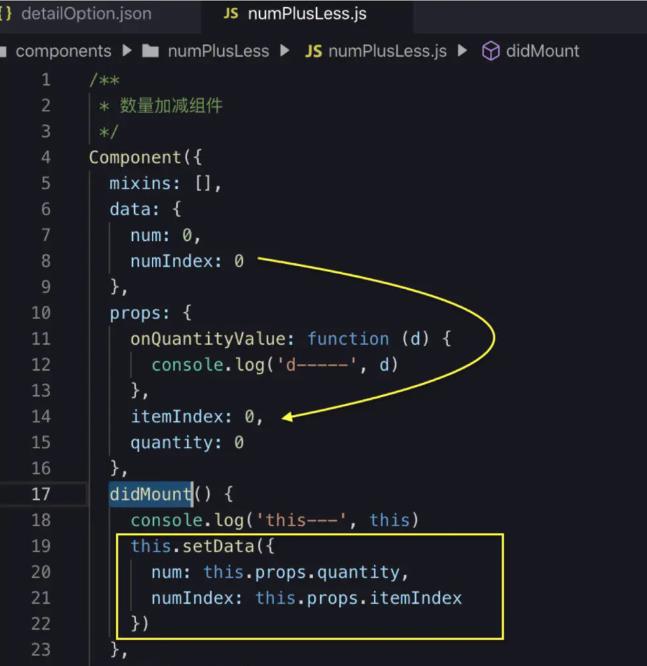Image resolution: width=647 pixels, height=666 pixels.
Task: Click console.log('this---', this) statement
Action: [x=274, y=521]
